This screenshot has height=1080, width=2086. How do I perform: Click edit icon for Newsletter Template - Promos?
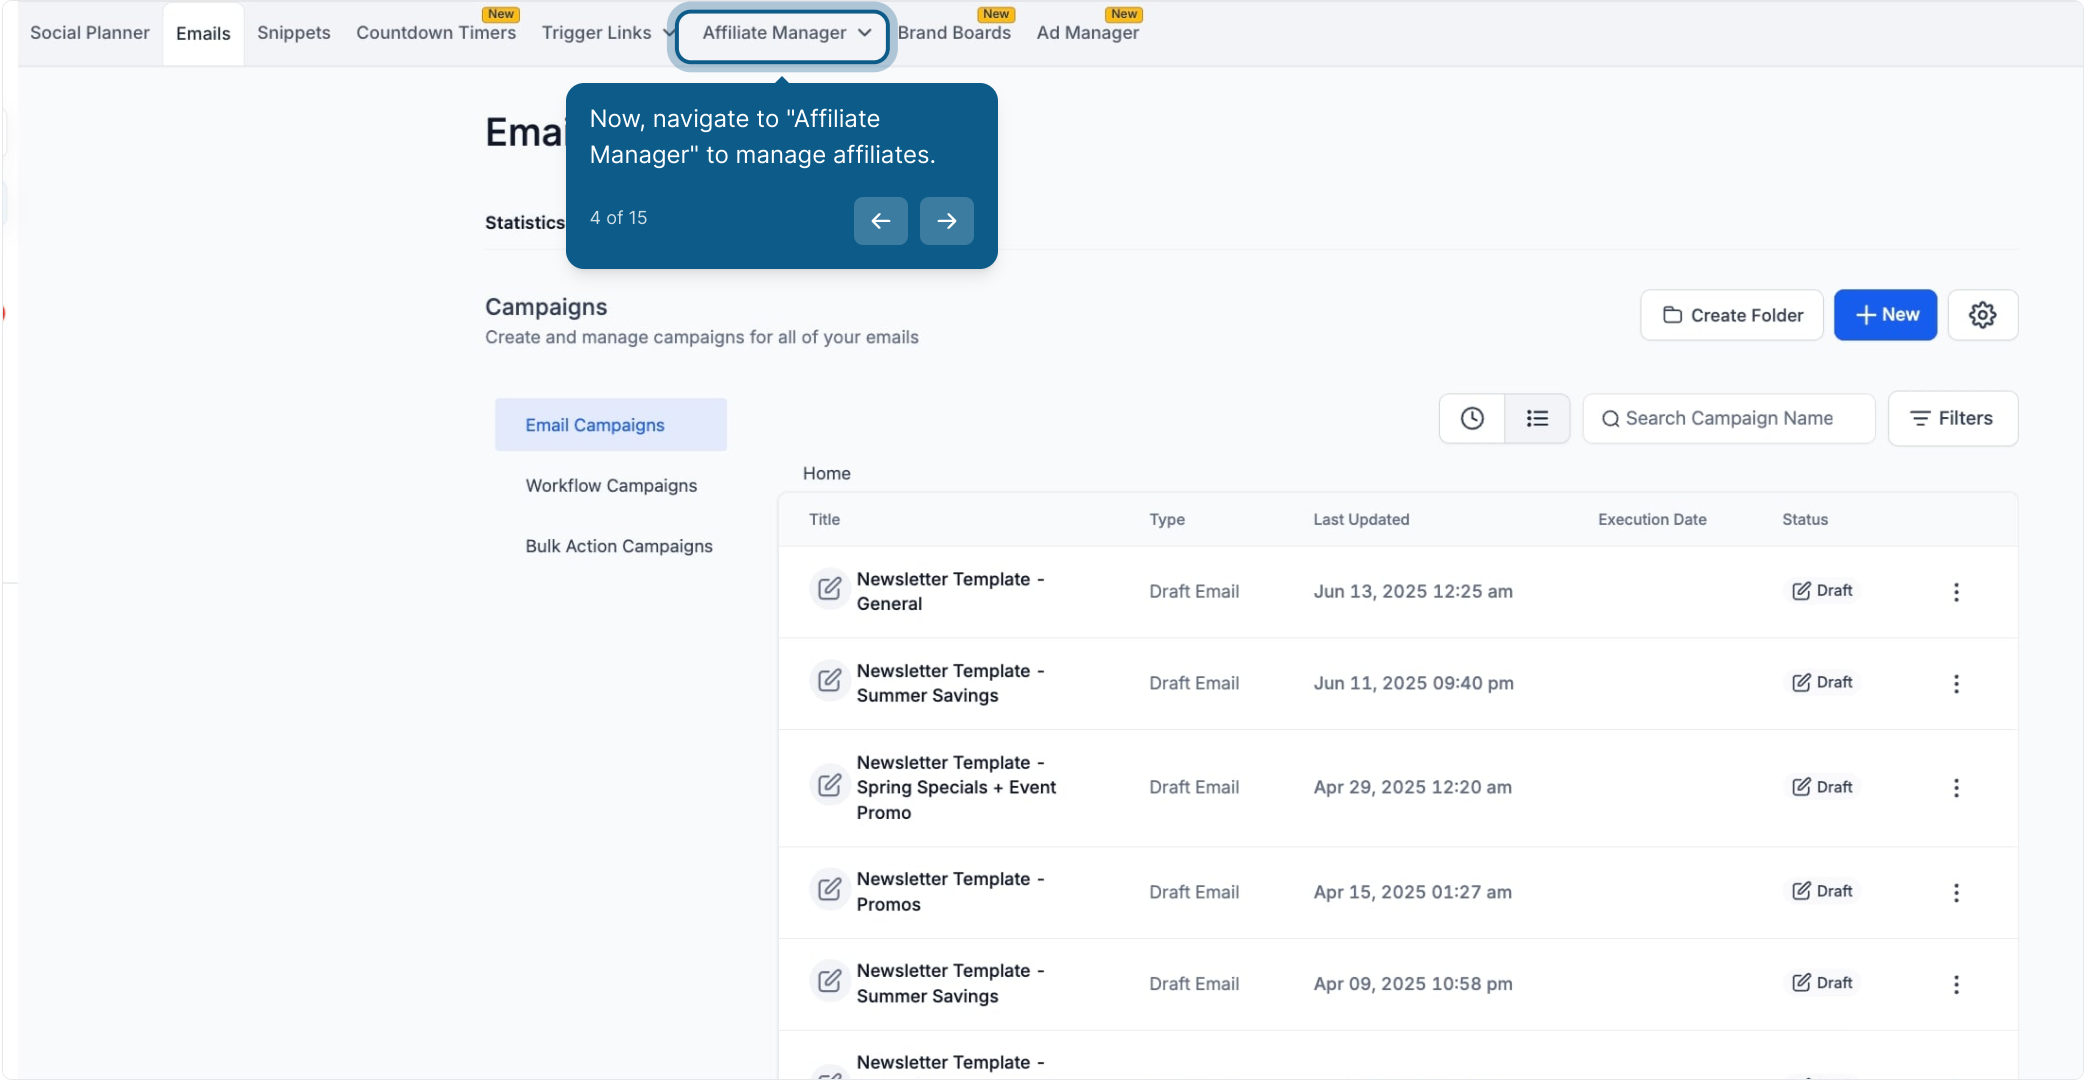point(829,889)
